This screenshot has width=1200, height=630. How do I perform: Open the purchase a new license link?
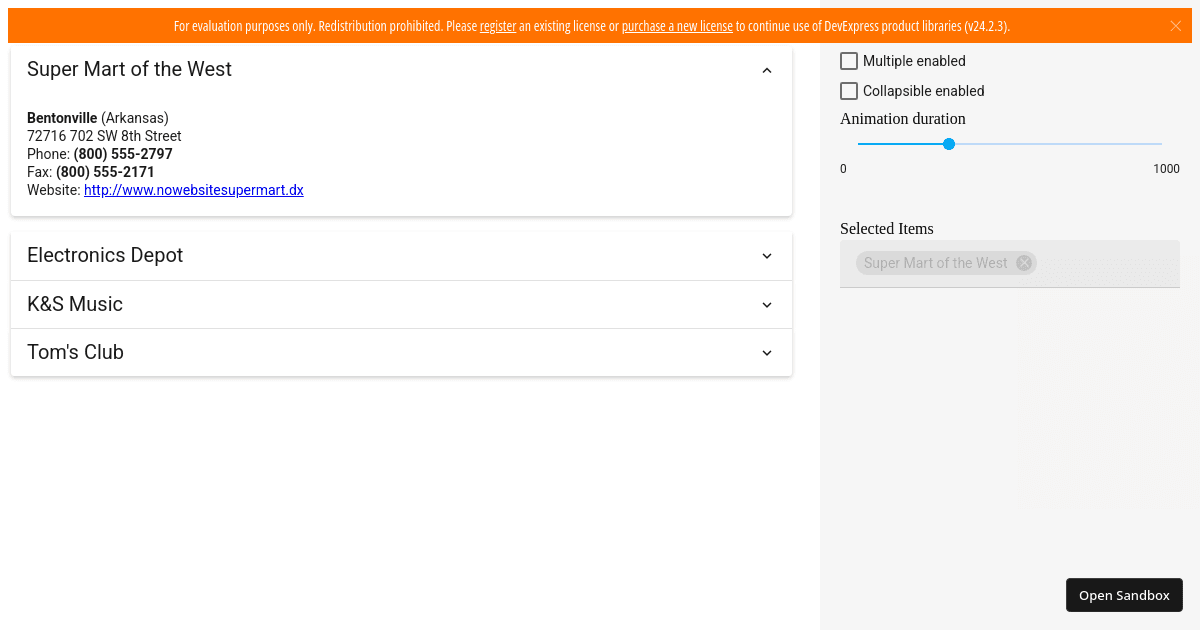click(x=677, y=26)
